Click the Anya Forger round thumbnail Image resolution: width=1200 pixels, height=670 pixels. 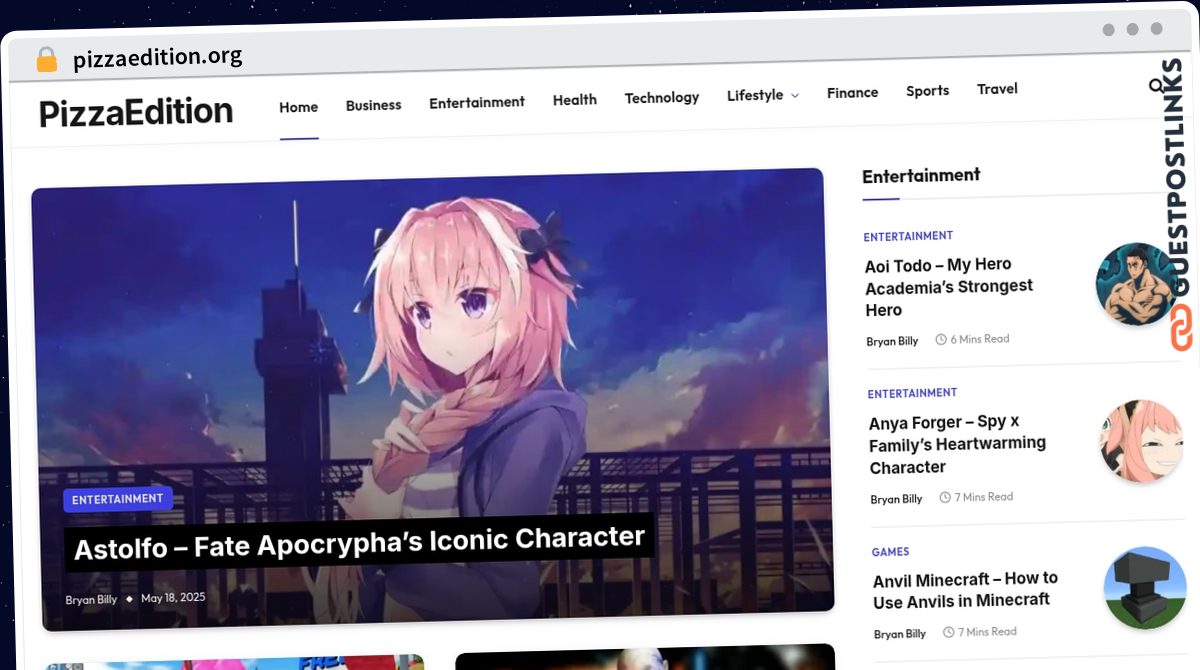(x=1141, y=441)
